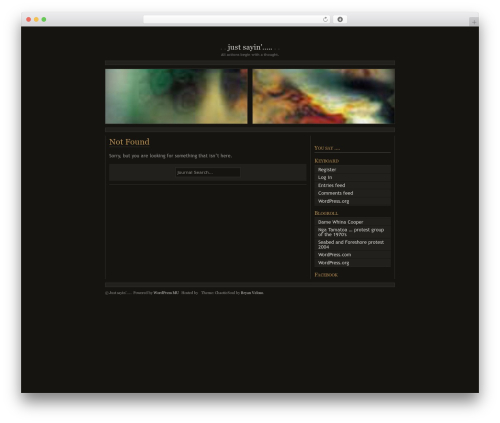
Task: Open the WordPress.com blogroll link
Action: (334, 255)
